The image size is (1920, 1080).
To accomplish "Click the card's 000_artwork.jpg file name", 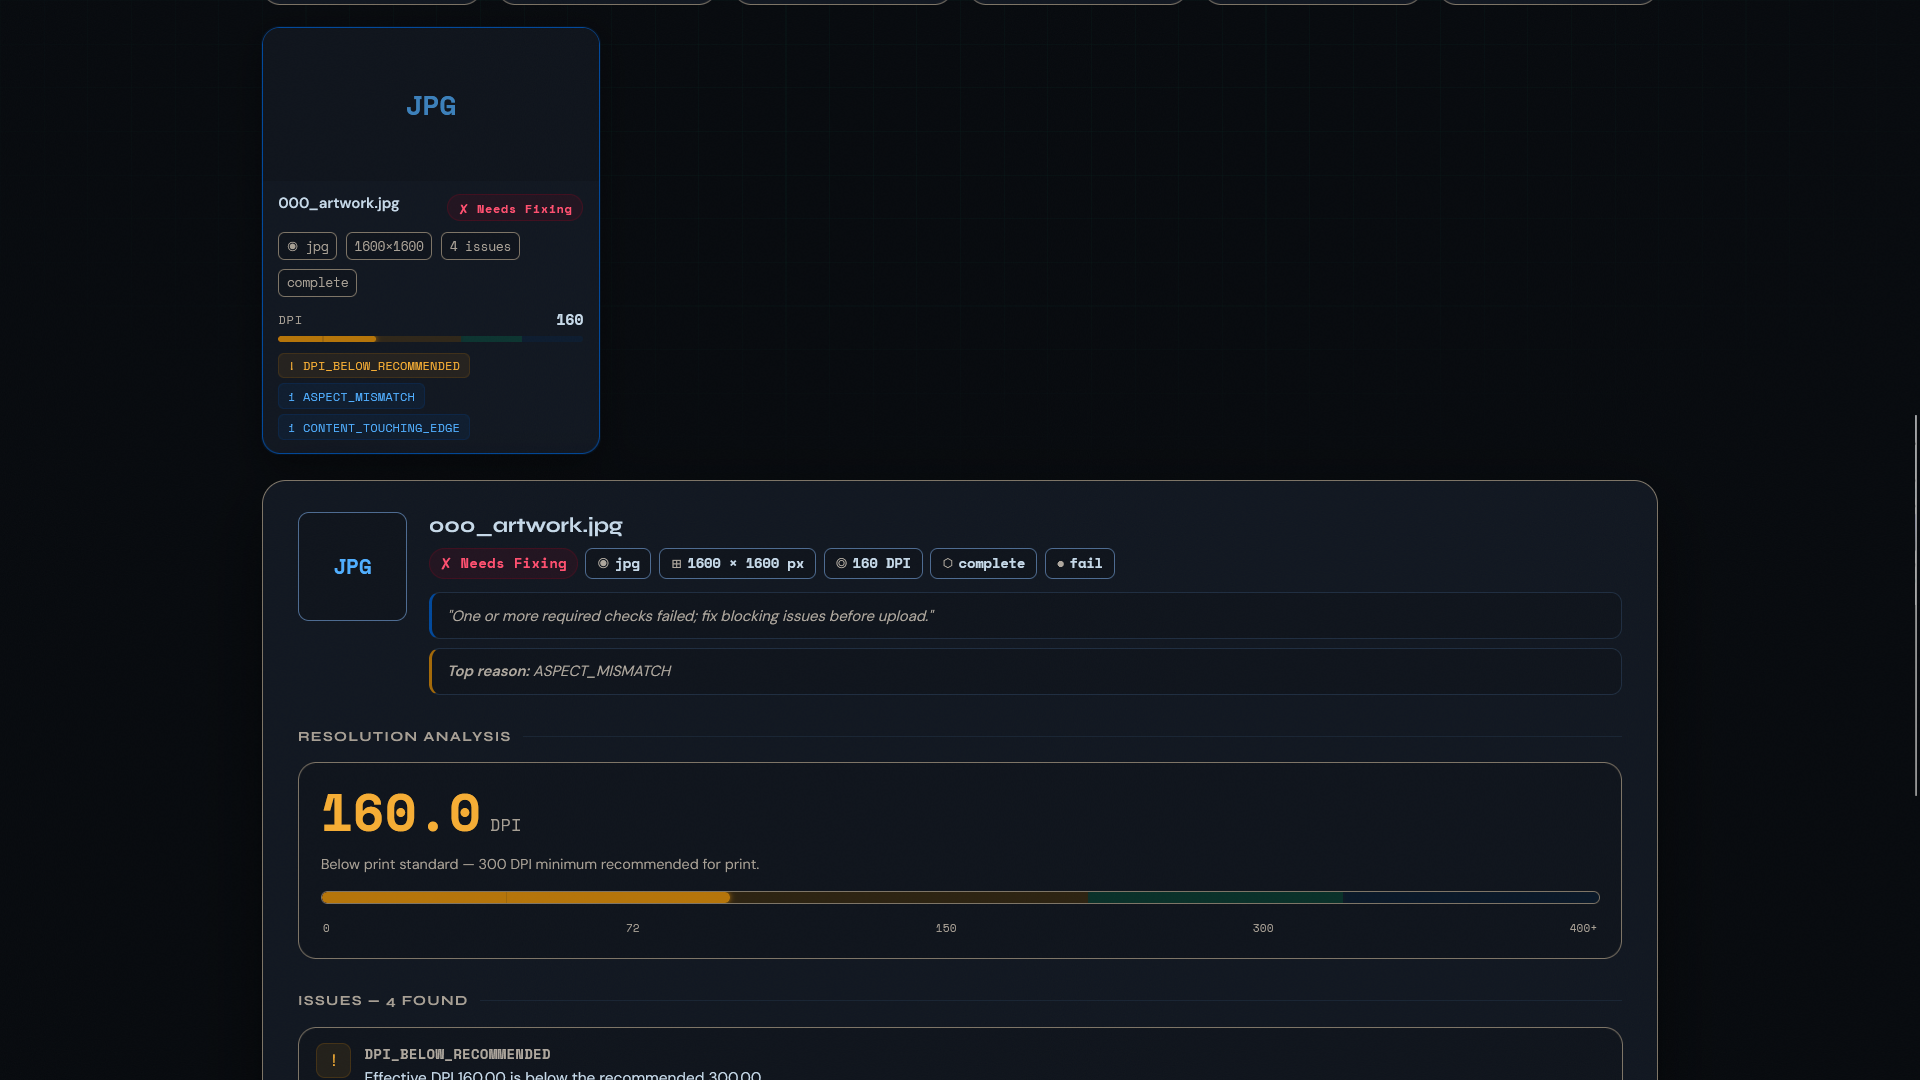I will click(x=339, y=203).
